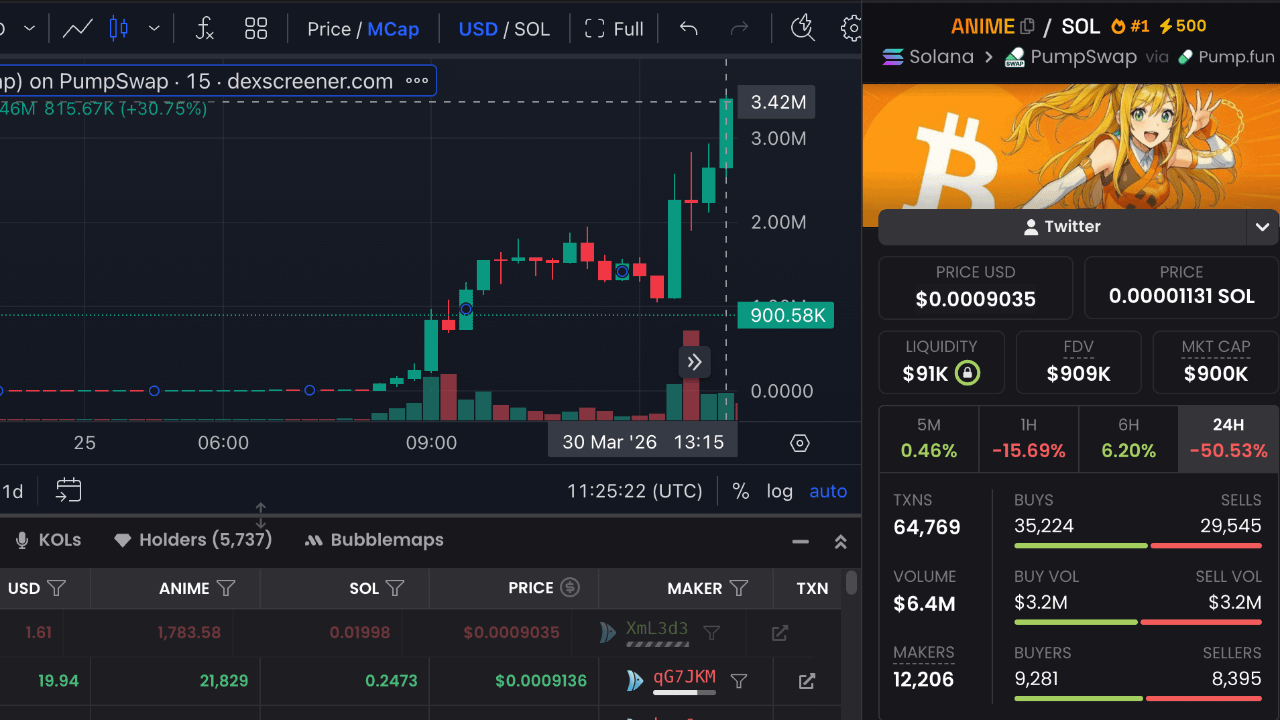Copy the ANIME token address
Viewport: 1280px width, 720px height.
click(x=1027, y=26)
